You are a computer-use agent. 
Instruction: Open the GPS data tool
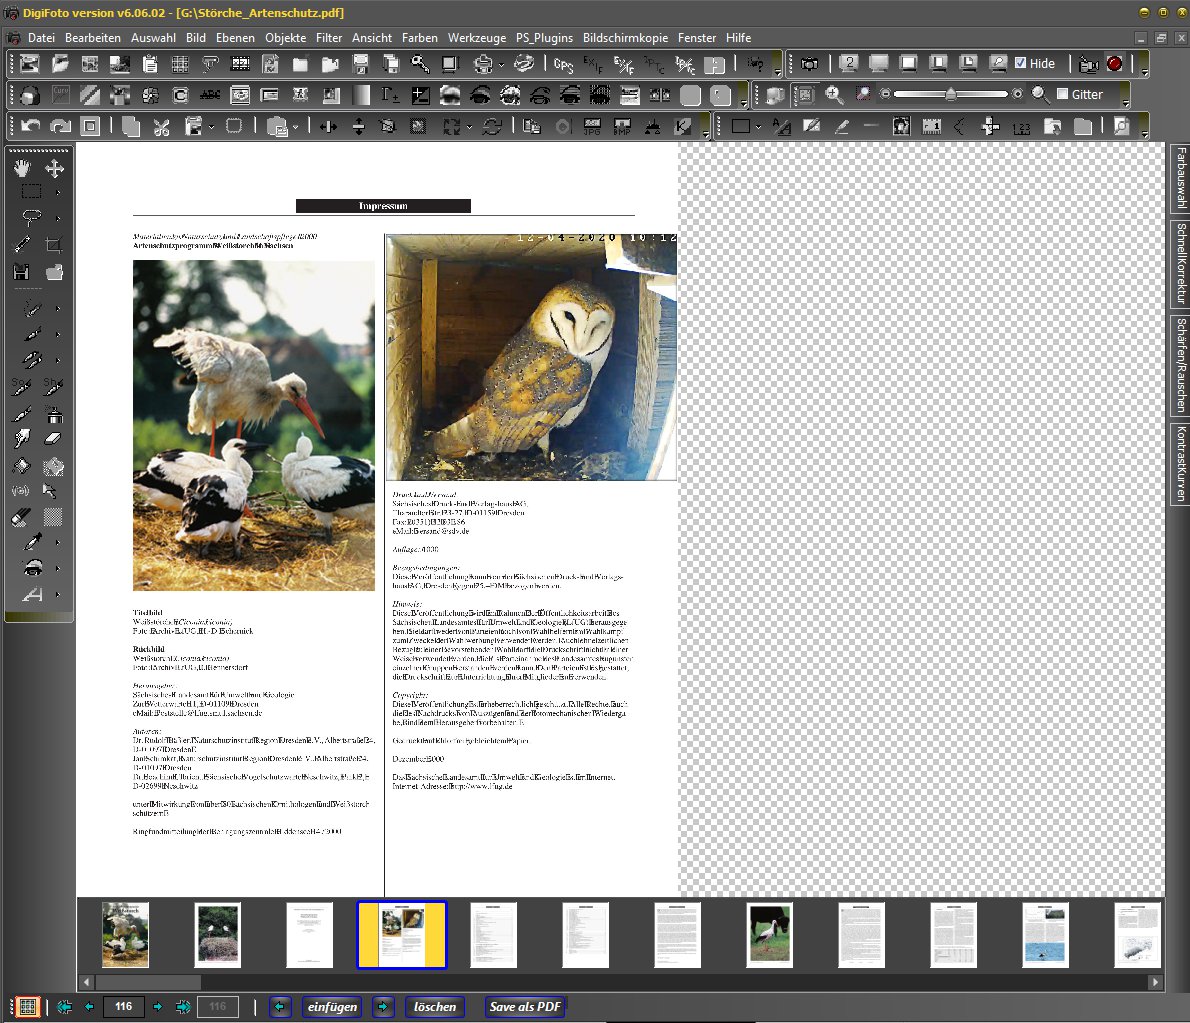tap(563, 64)
